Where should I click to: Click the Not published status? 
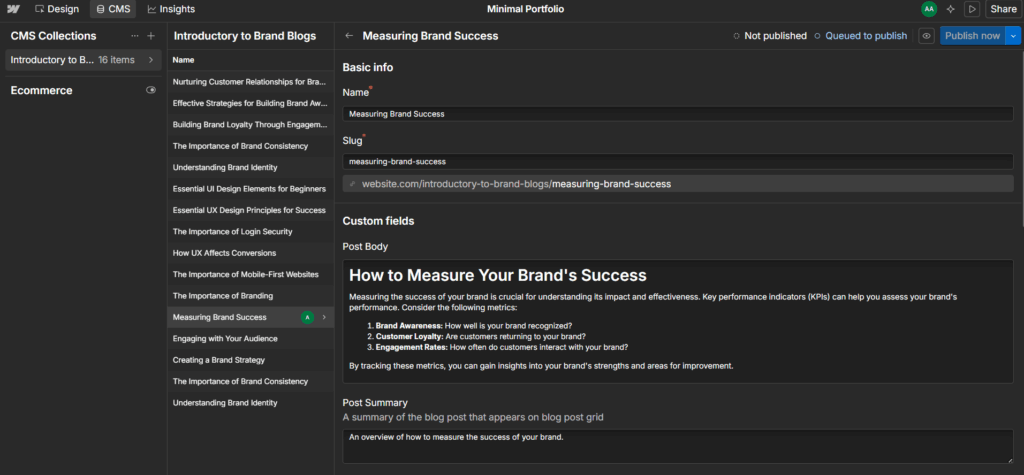coord(770,36)
